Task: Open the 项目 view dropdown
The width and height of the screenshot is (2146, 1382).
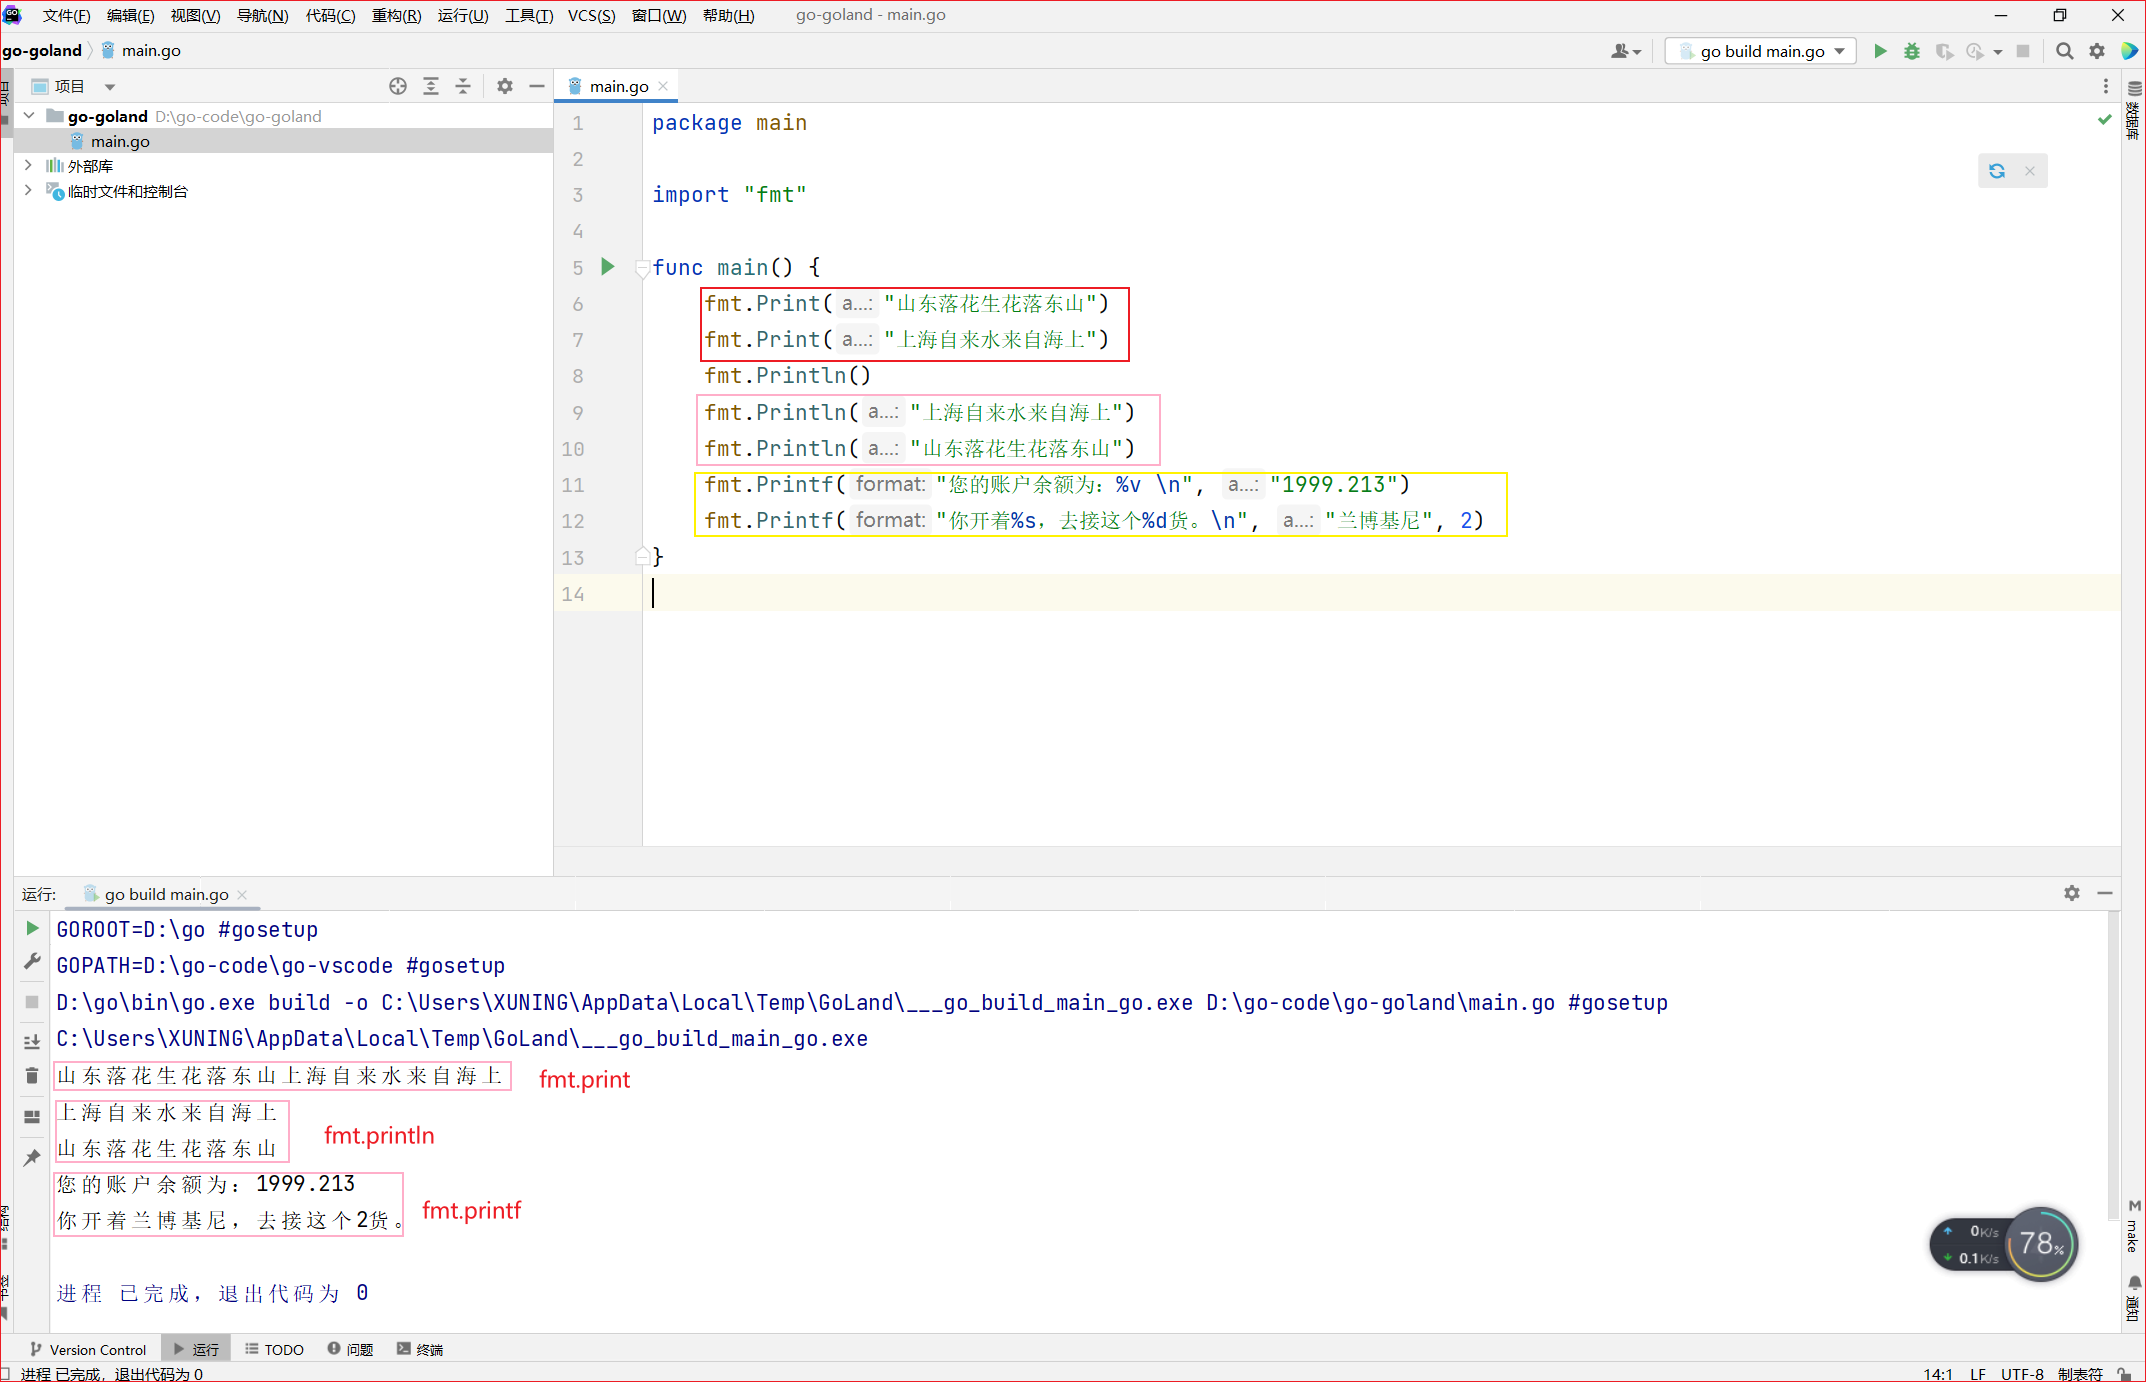Action: click(x=110, y=87)
